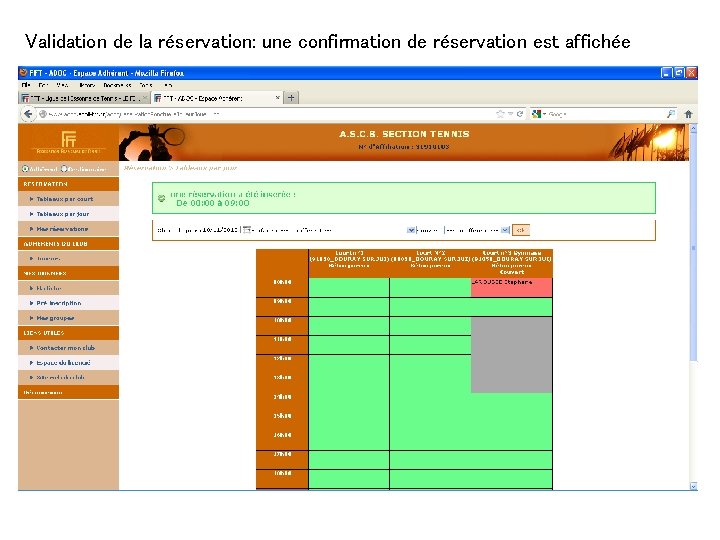The width and height of the screenshot is (720, 540).
Task: Close the Espace Adhérent tab
Action: coord(277,98)
